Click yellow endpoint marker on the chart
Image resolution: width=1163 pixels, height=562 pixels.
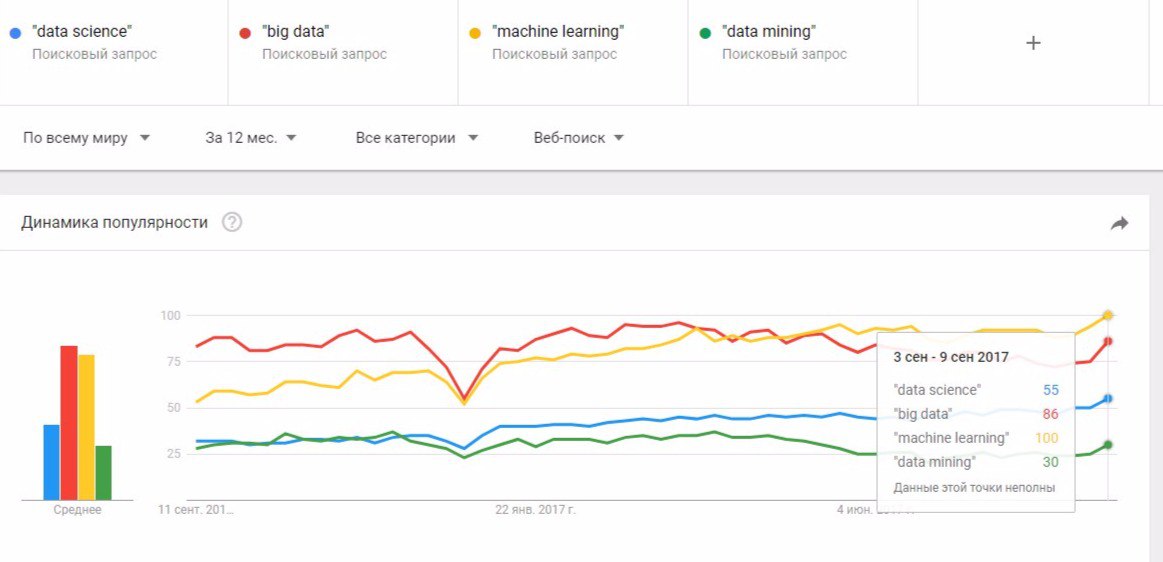pos(1108,315)
